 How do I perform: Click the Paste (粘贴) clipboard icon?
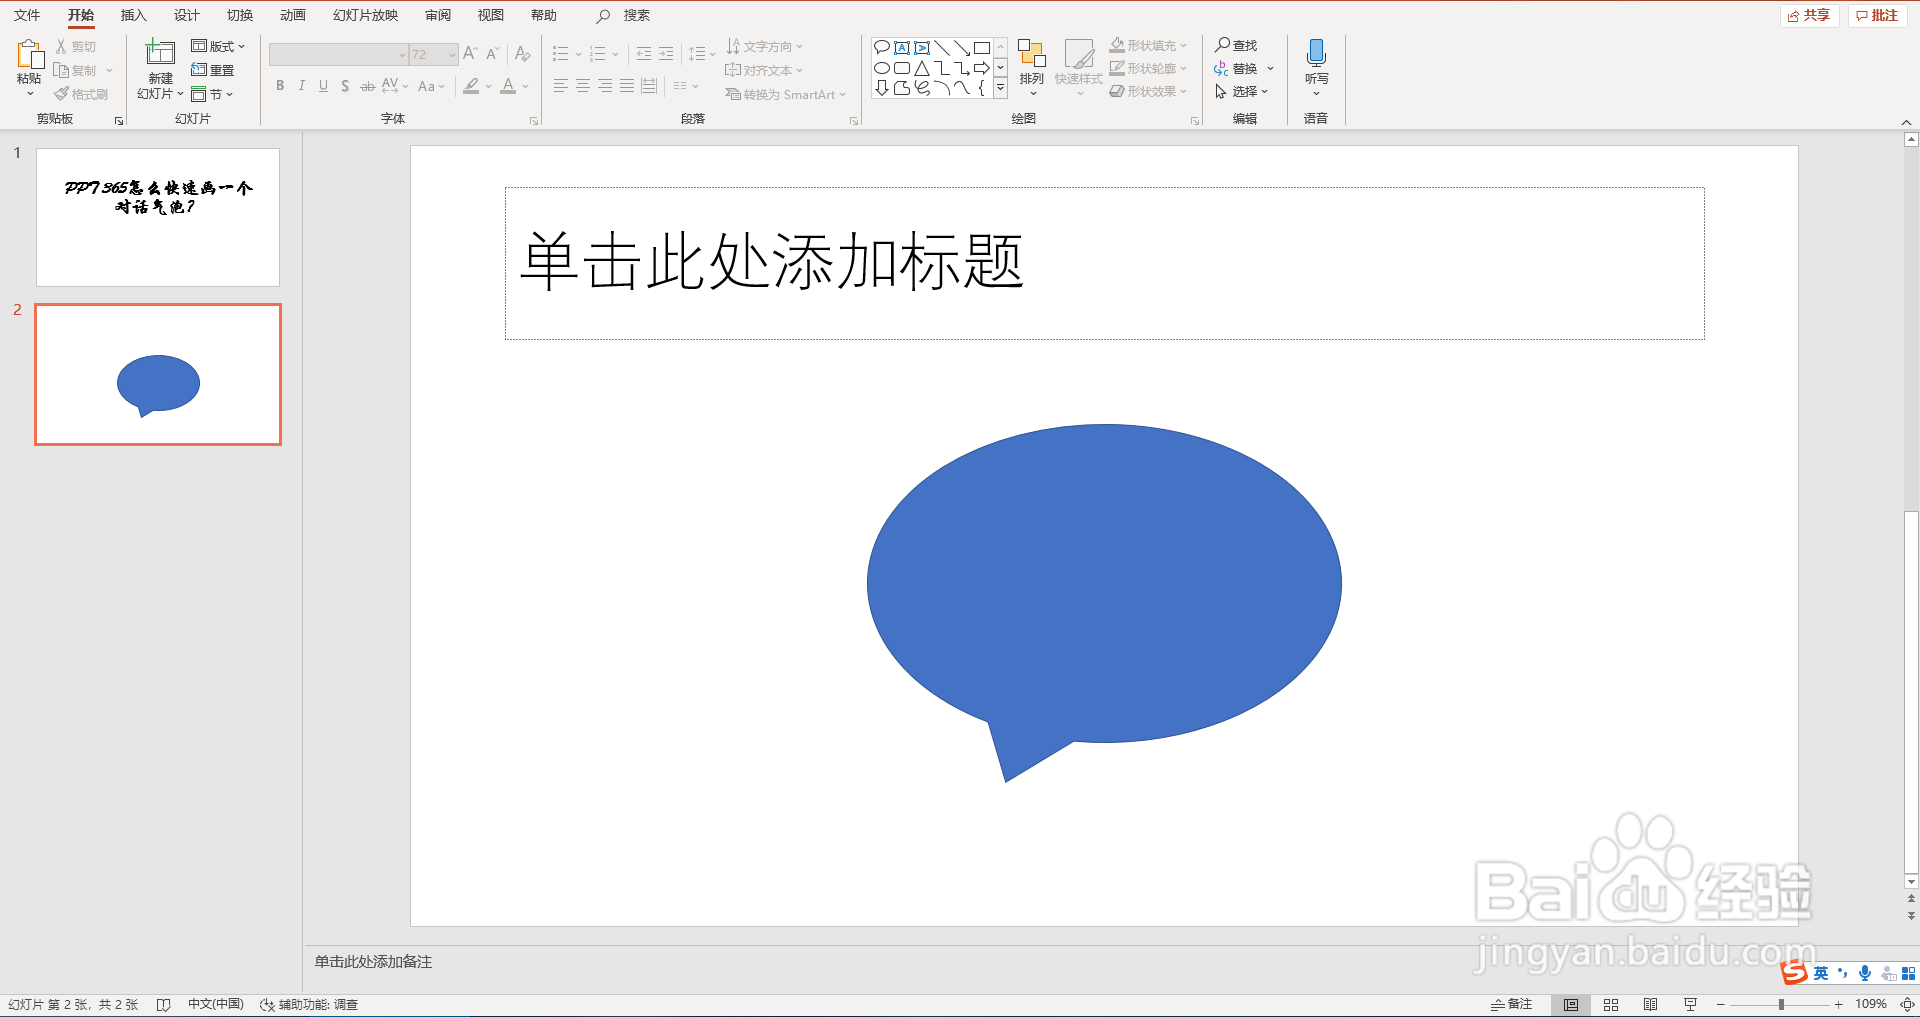30,55
